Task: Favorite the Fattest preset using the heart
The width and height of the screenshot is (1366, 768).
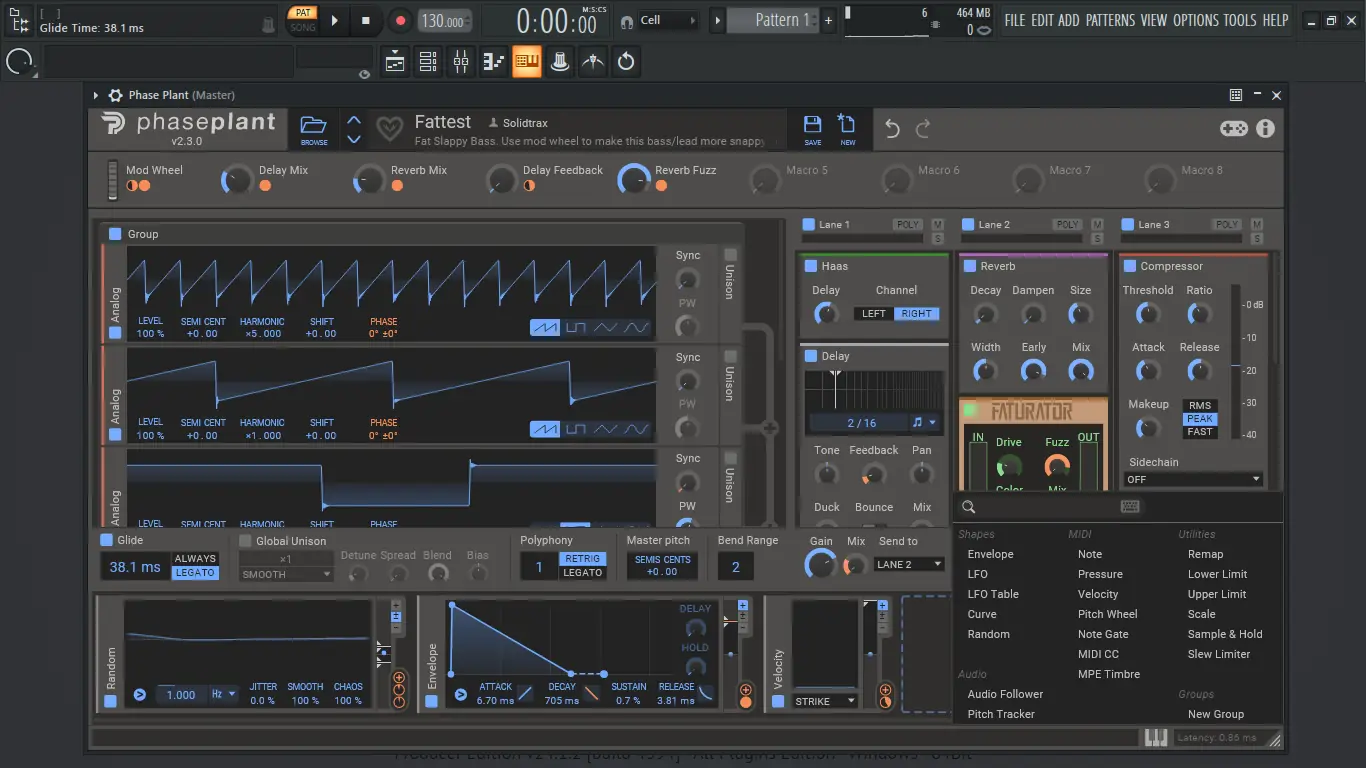Action: [x=389, y=129]
